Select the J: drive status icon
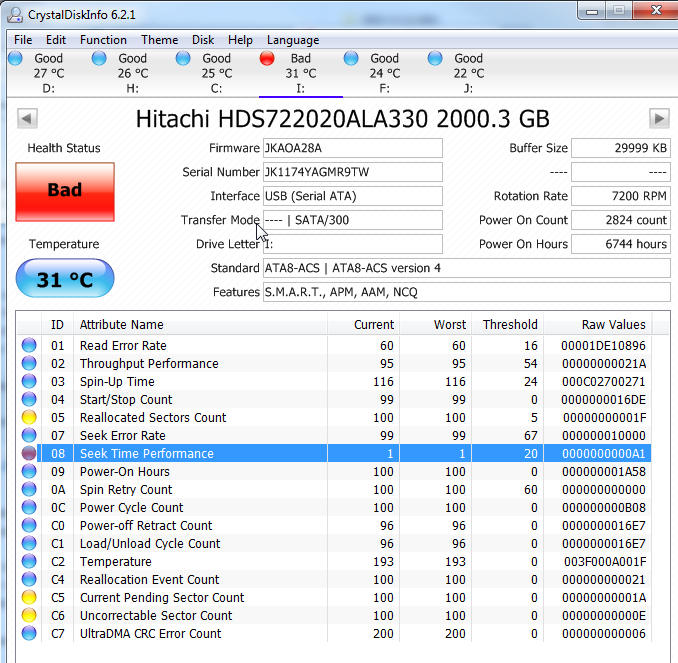Image resolution: width=678 pixels, height=663 pixels. coord(435,58)
